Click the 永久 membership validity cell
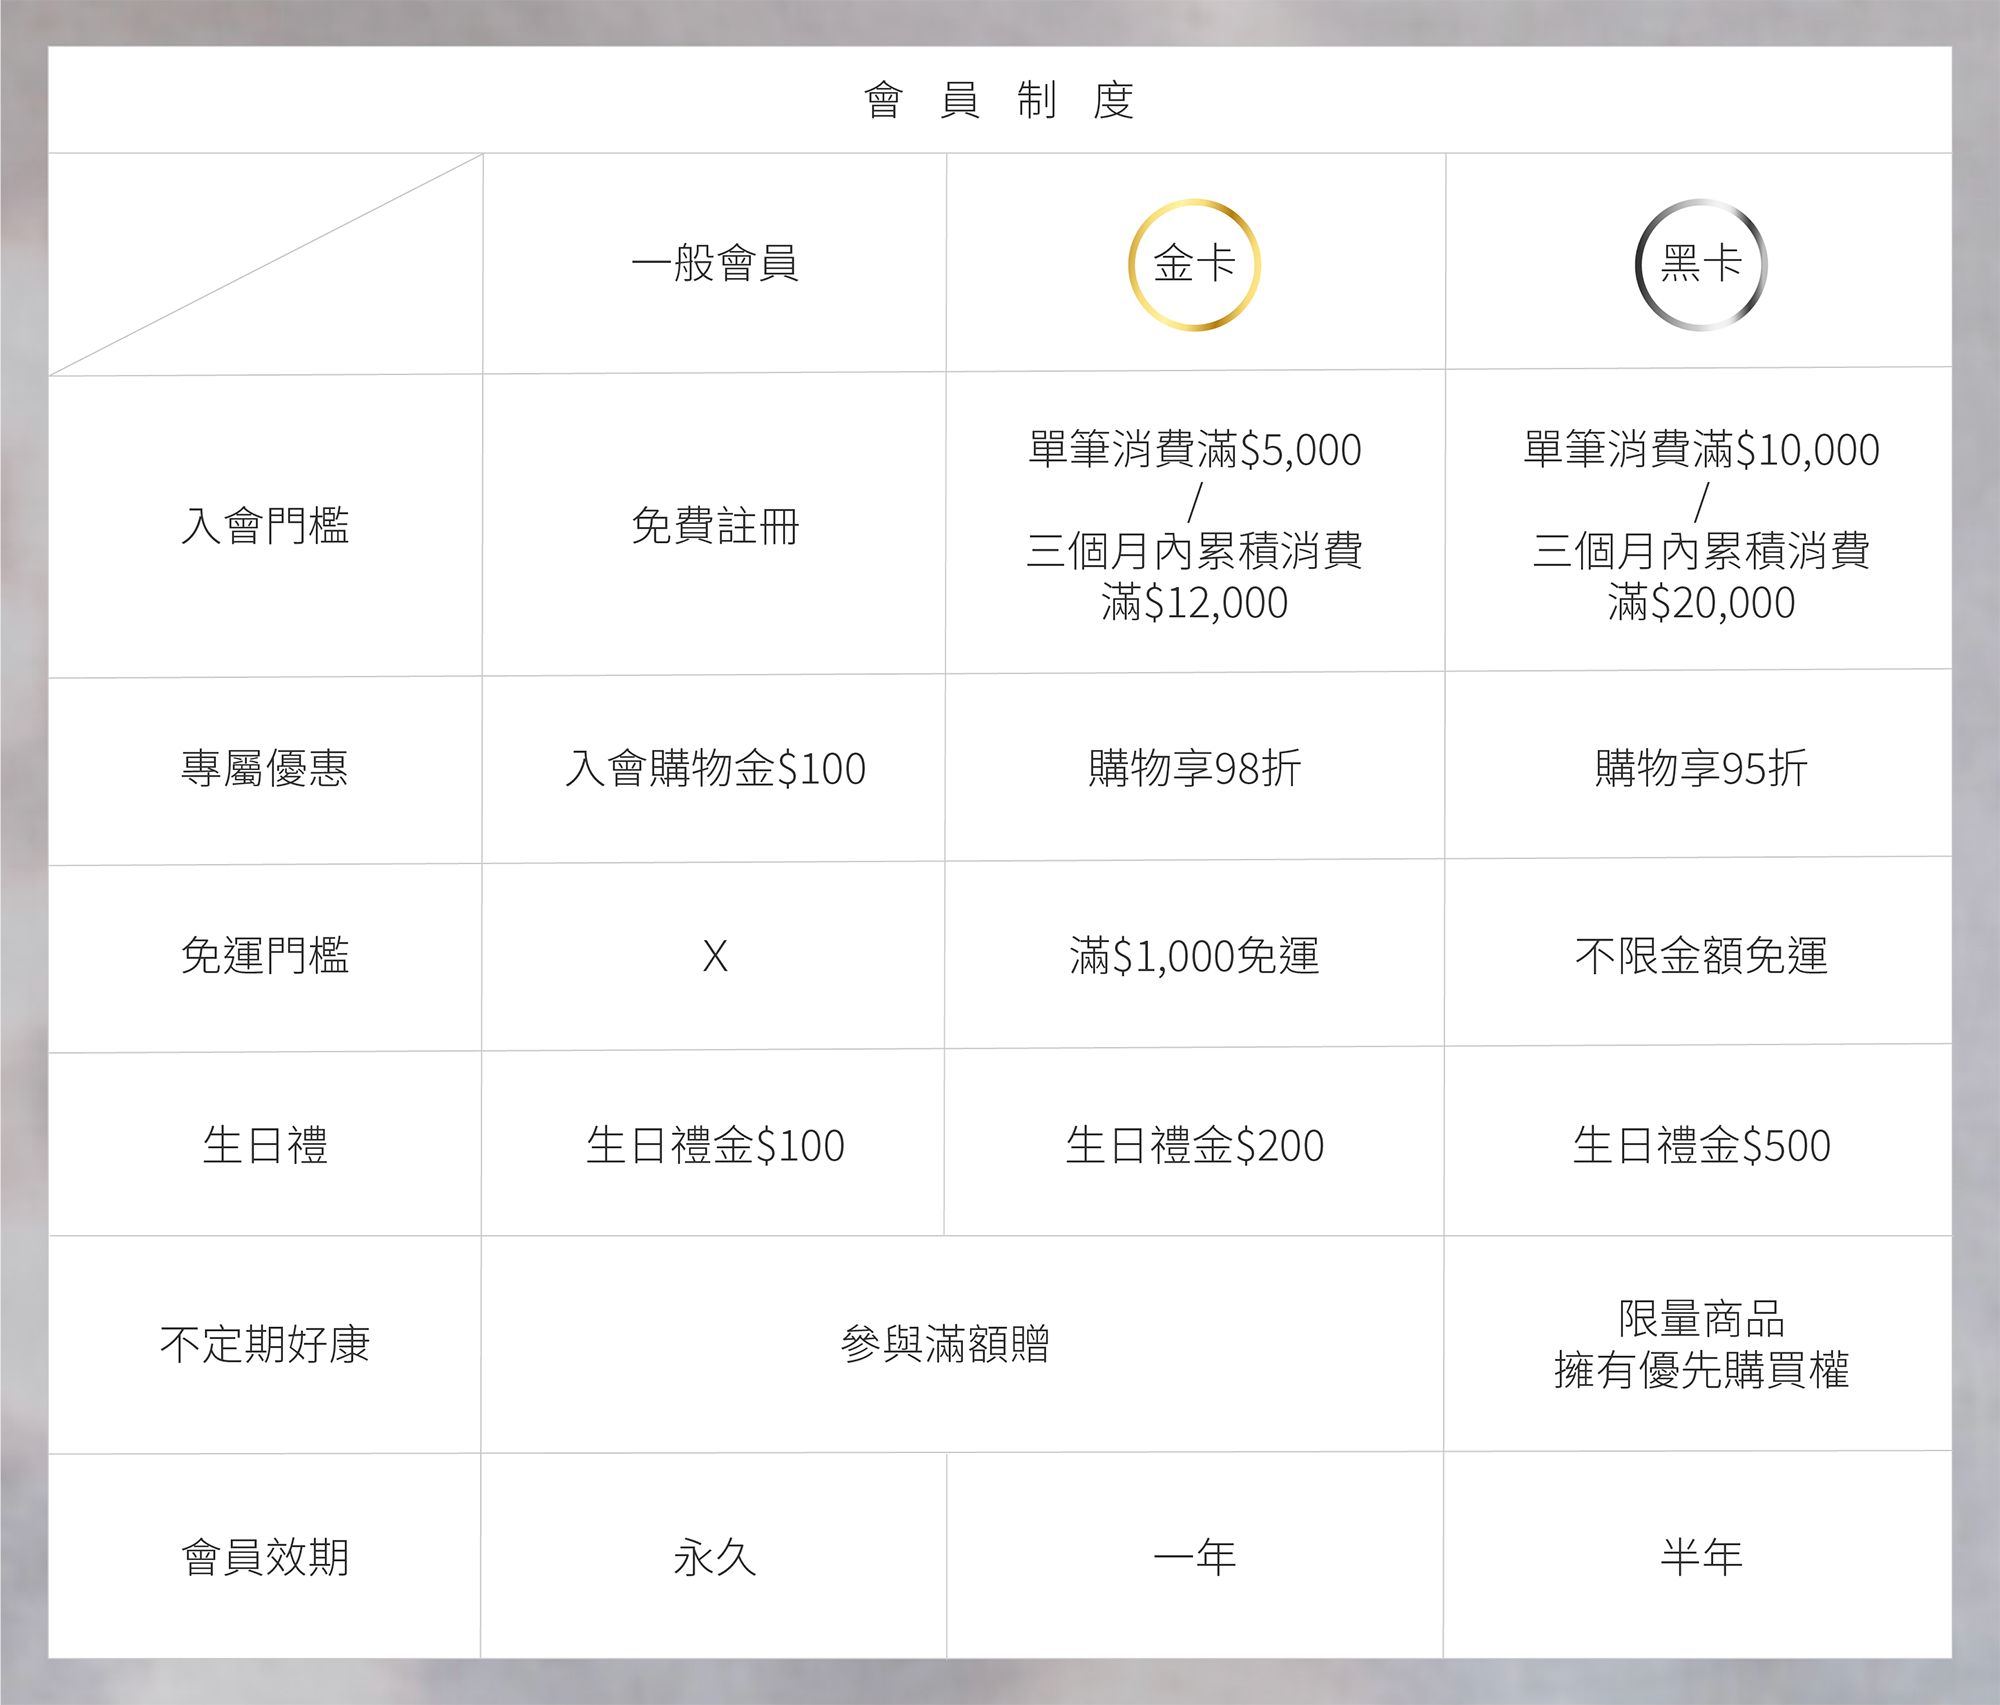The image size is (2000, 1705). click(x=714, y=1557)
